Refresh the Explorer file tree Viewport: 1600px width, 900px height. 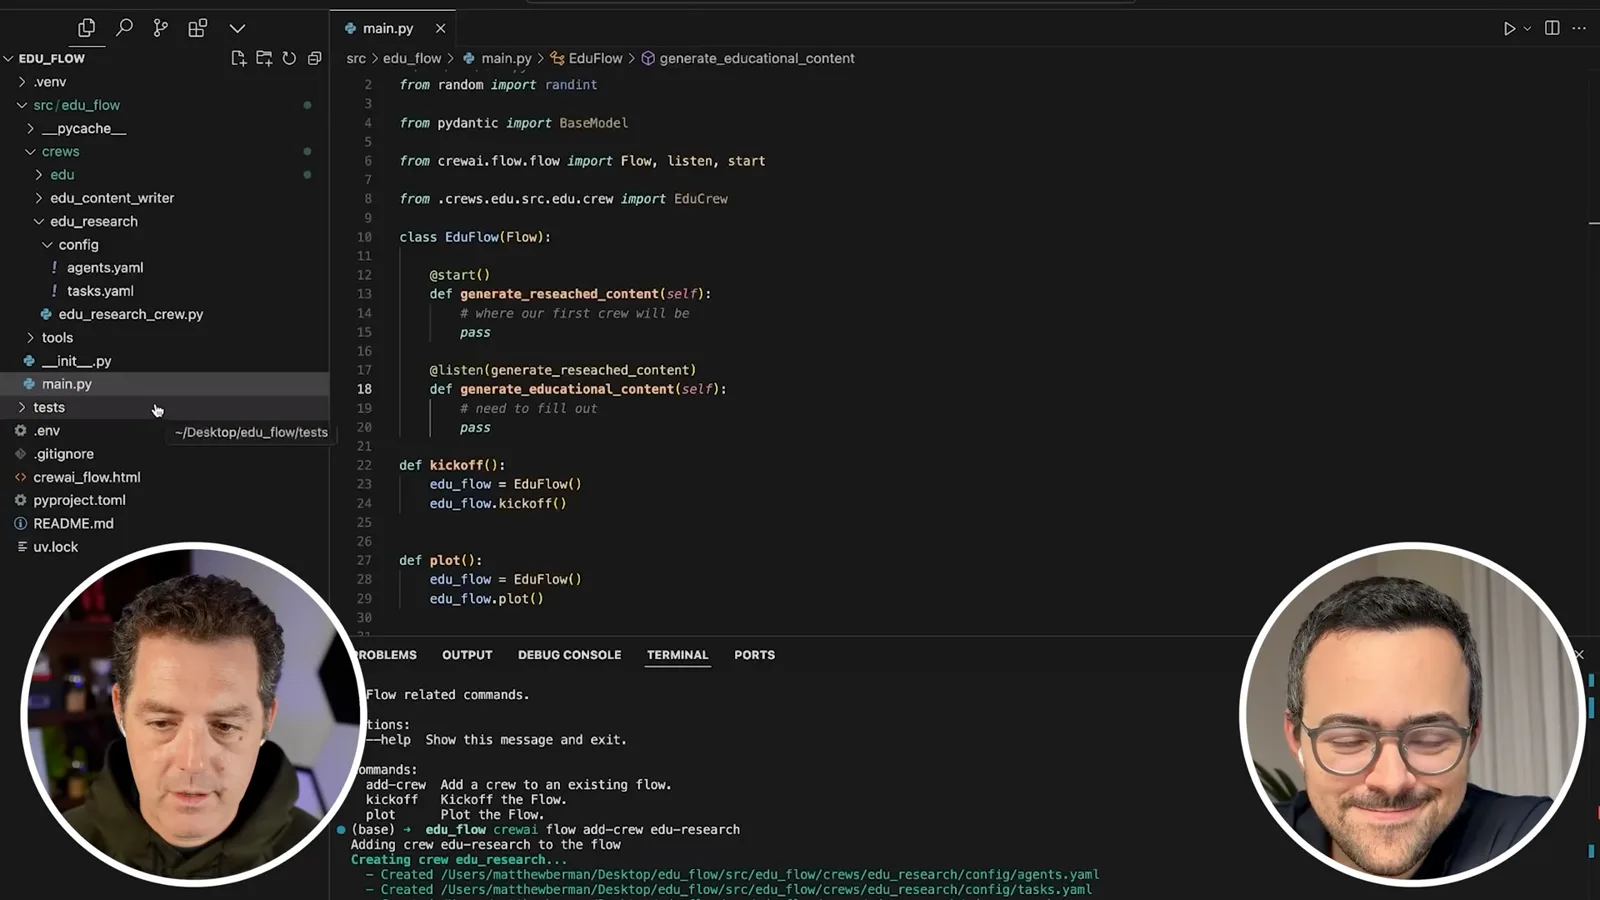pyautogui.click(x=289, y=58)
